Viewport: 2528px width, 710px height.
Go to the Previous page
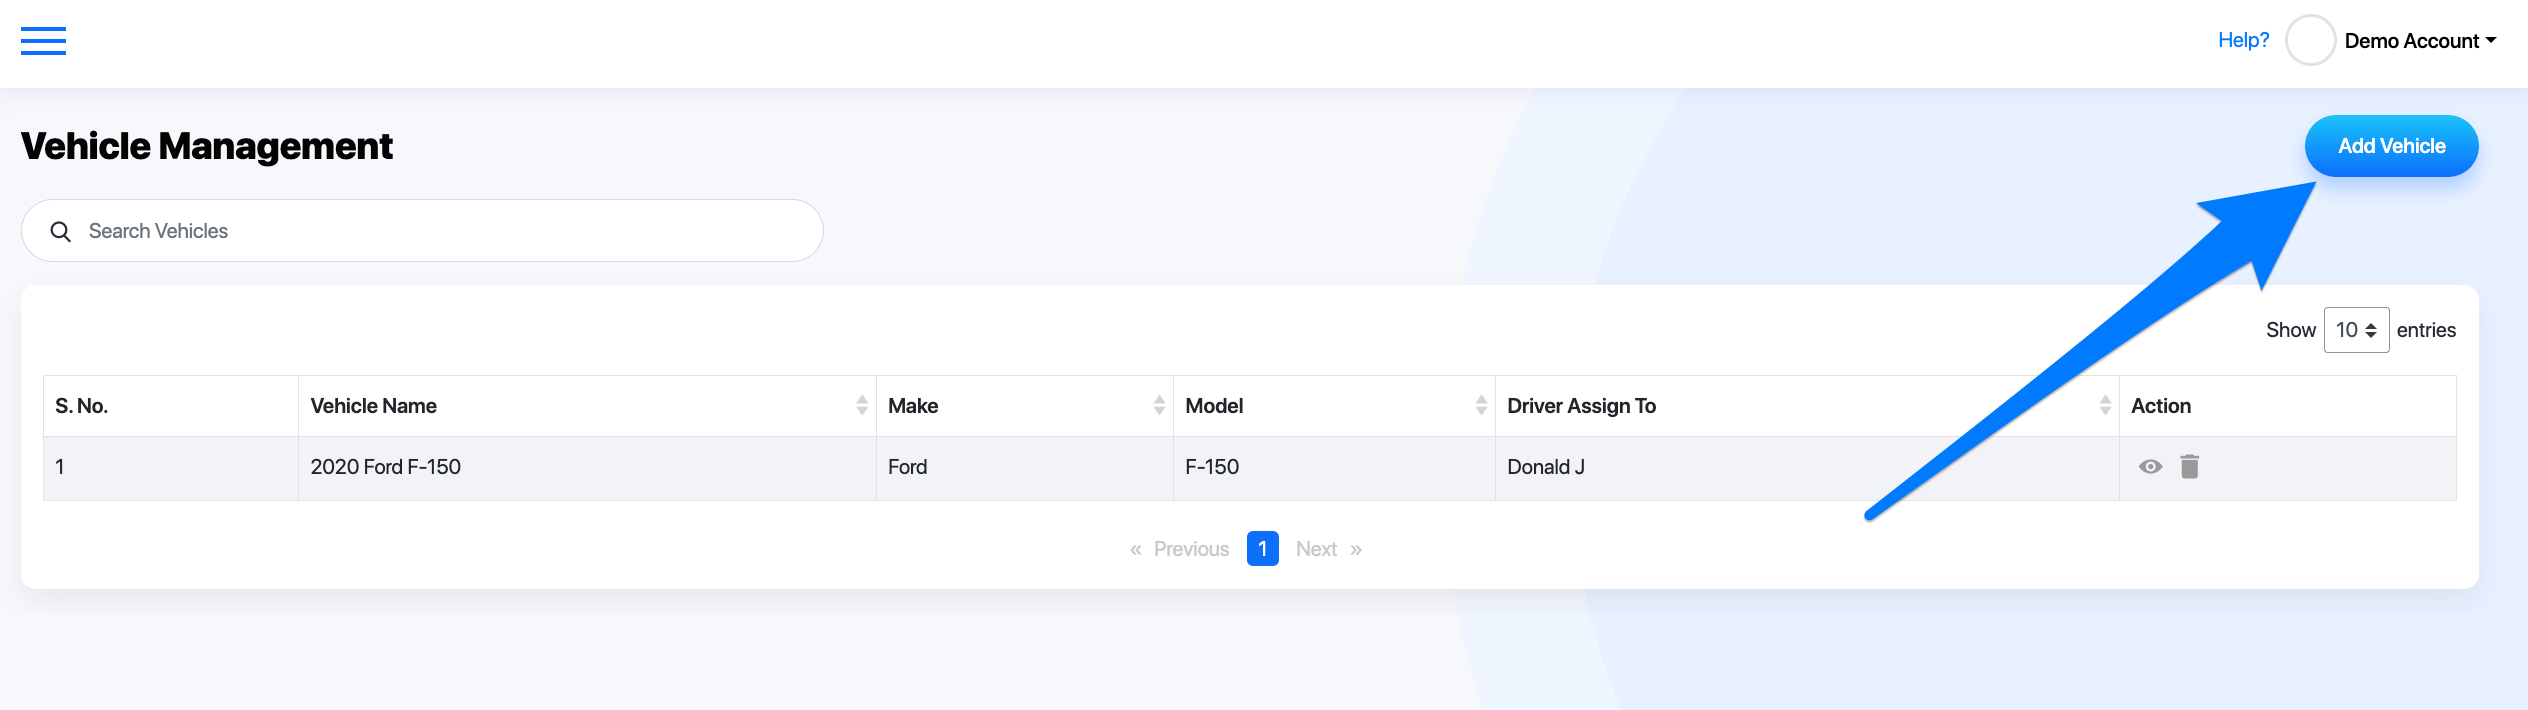coord(1180,549)
